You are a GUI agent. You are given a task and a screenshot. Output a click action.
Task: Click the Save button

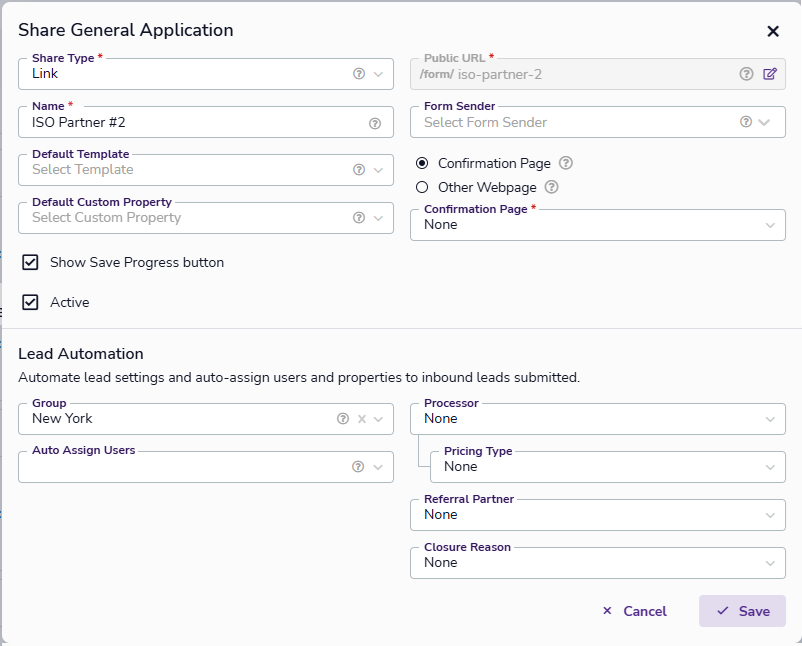point(742,611)
